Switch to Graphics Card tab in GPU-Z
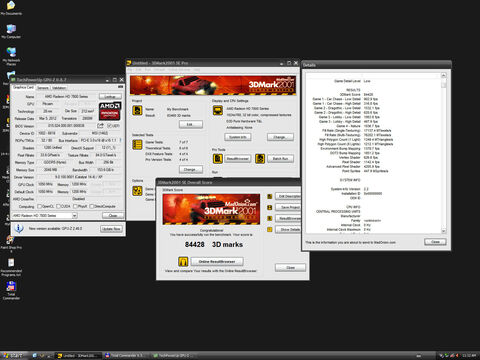Image resolution: width=480 pixels, height=360 pixels. [23, 87]
